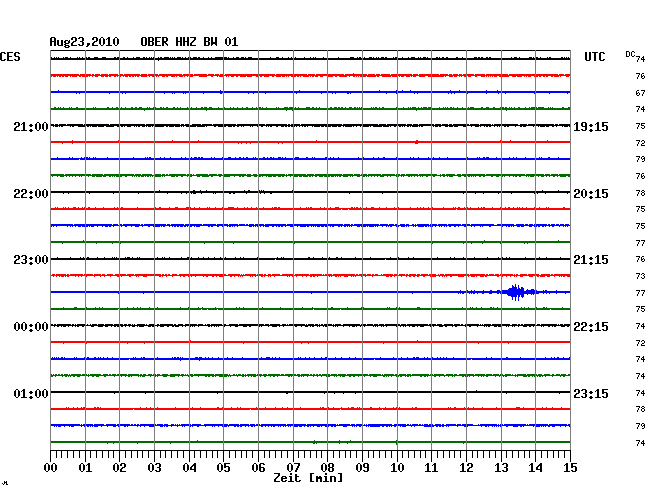Click the date label Aug23,2010
The image size is (650, 494).
pyautogui.click(x=85, y=42)
